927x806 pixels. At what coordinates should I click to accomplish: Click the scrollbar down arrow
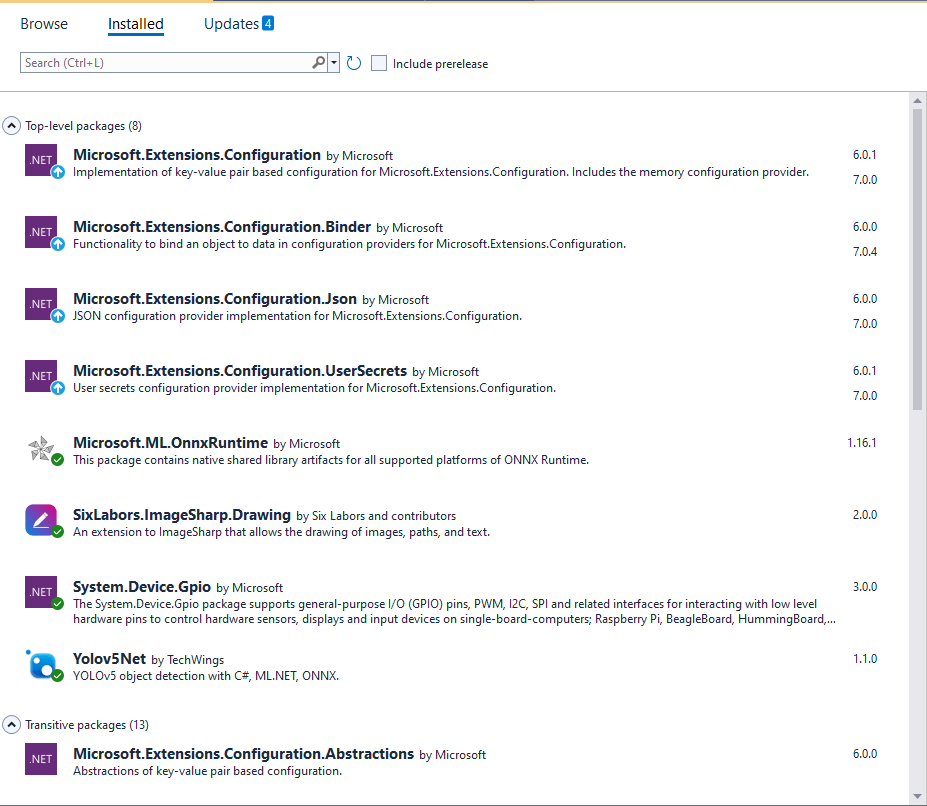pyautogui.click(x=917, y=796)
